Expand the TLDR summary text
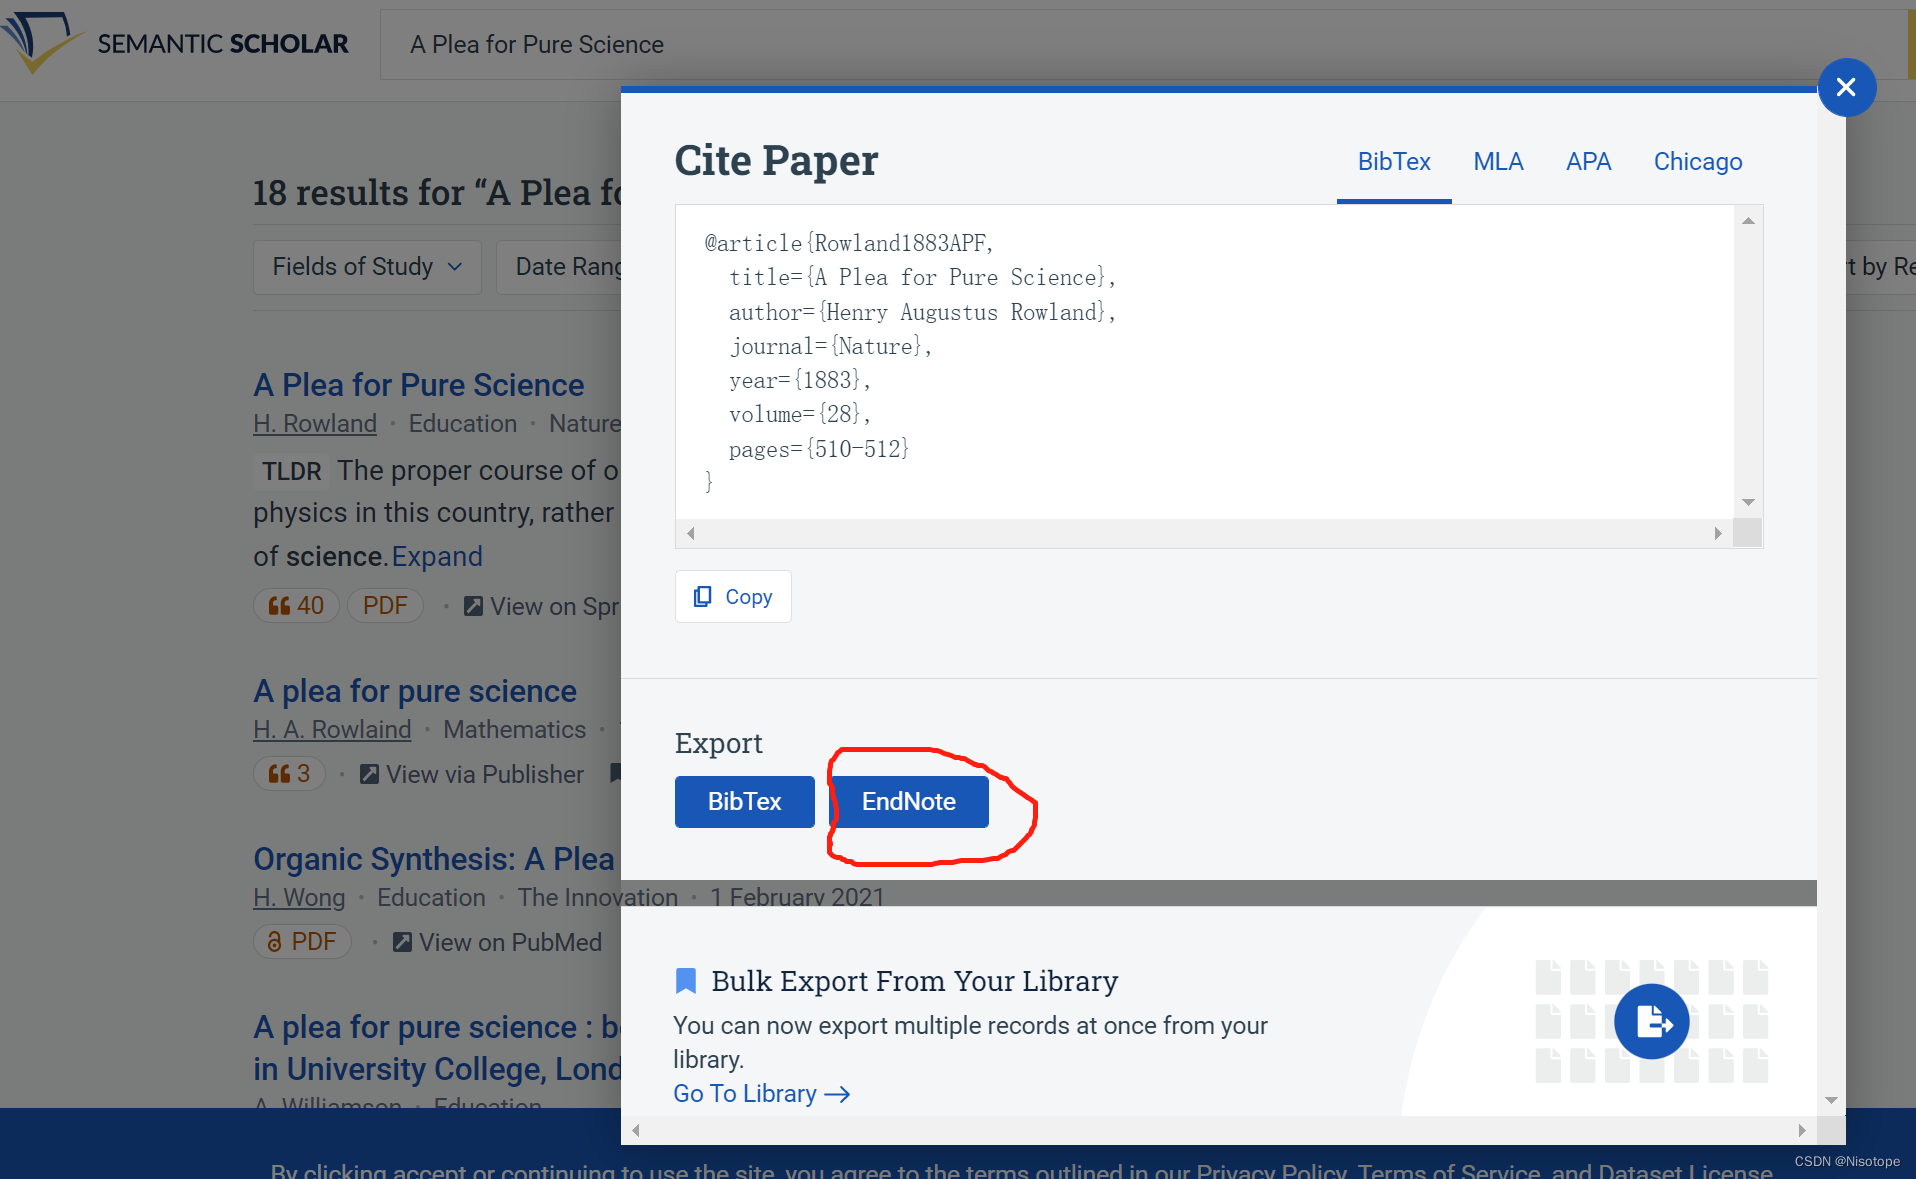Viewport: 1916px width, 1179px height. pyautogui.click(x=437, y=556)
